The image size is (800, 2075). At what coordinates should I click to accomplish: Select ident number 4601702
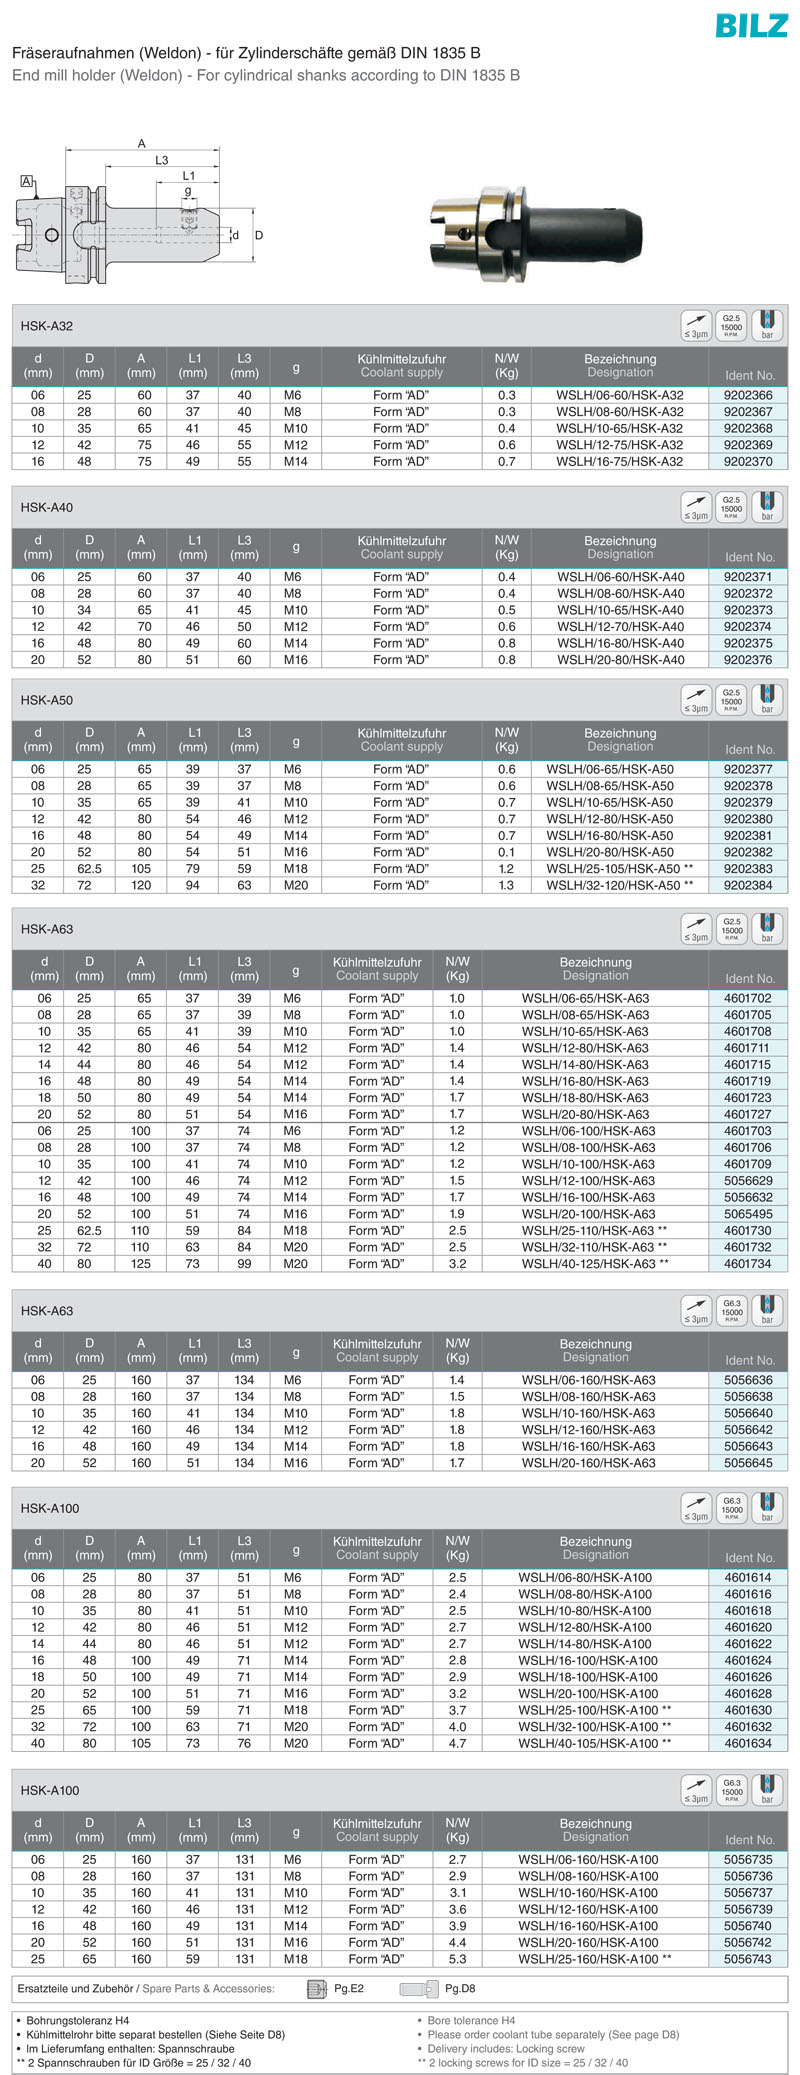tap(748, 998)
